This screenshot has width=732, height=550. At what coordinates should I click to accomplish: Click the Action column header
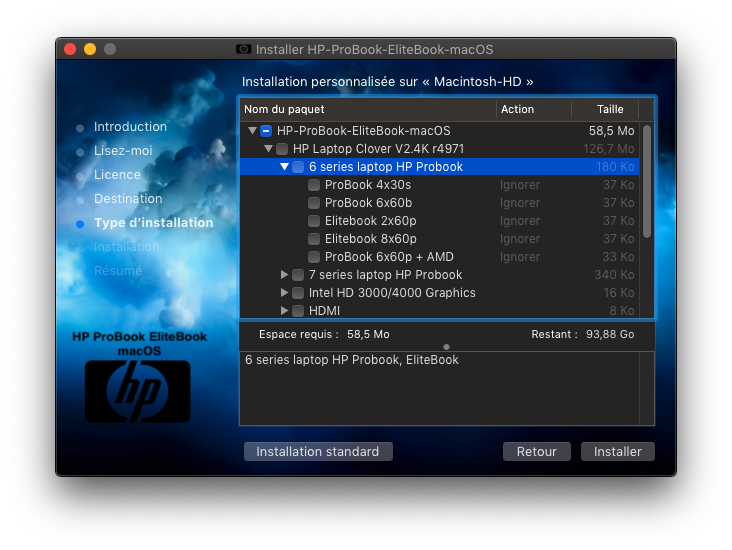pos(534,109)
